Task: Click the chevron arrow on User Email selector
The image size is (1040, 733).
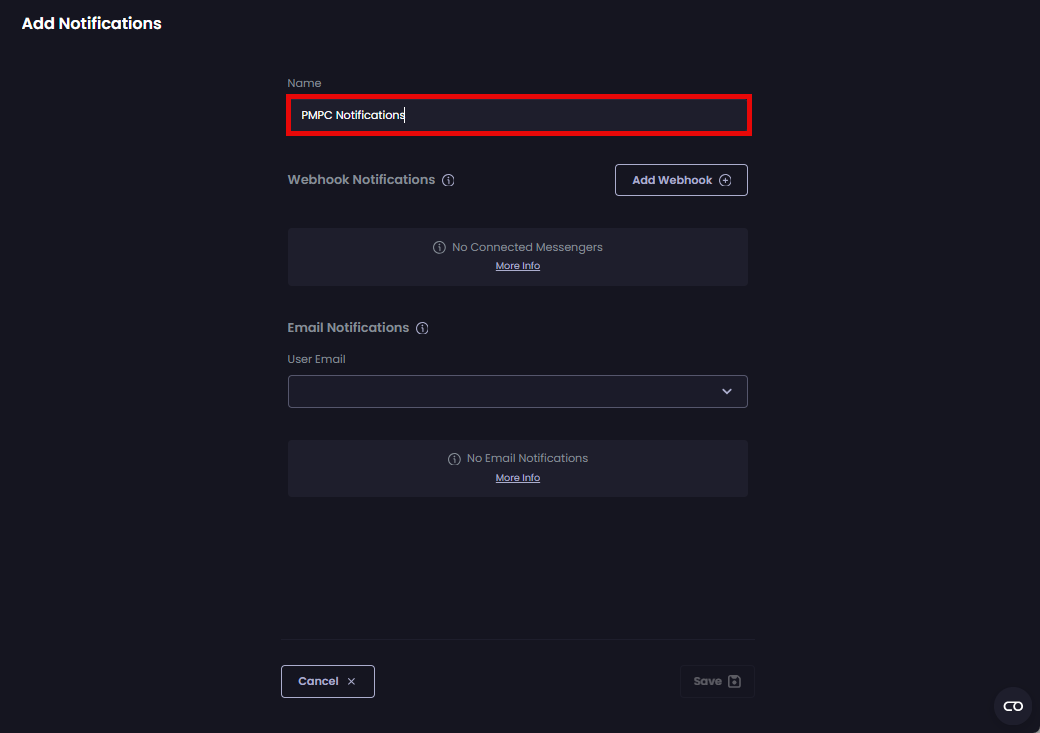Action: [x=727, y=391]
